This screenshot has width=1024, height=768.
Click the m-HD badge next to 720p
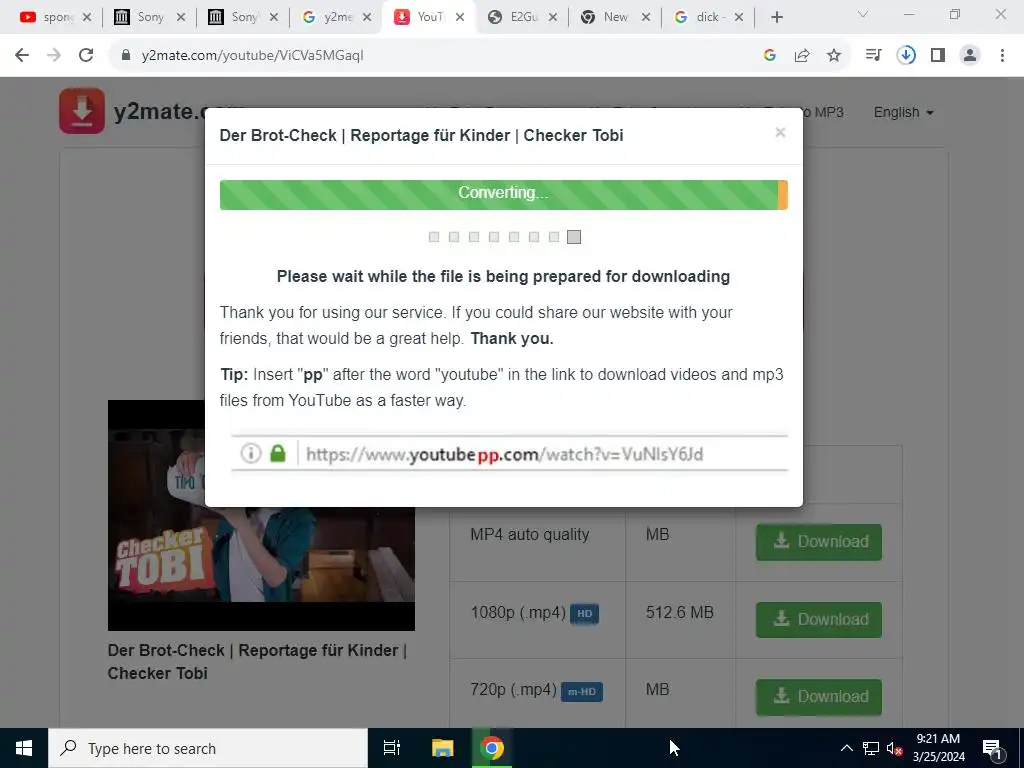(x=581, y=692)
